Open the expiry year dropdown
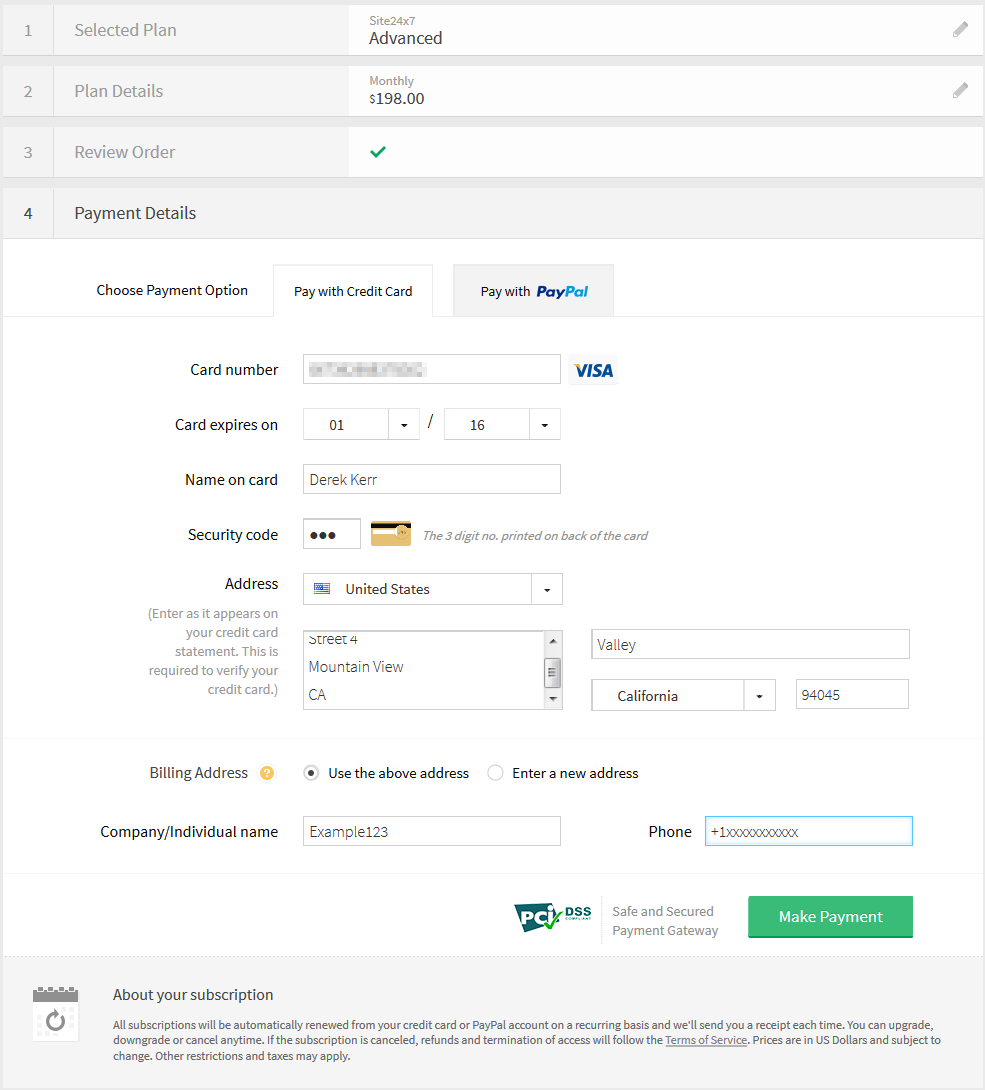This screenshot has height=1090, width=985. (x=544, y=425)
